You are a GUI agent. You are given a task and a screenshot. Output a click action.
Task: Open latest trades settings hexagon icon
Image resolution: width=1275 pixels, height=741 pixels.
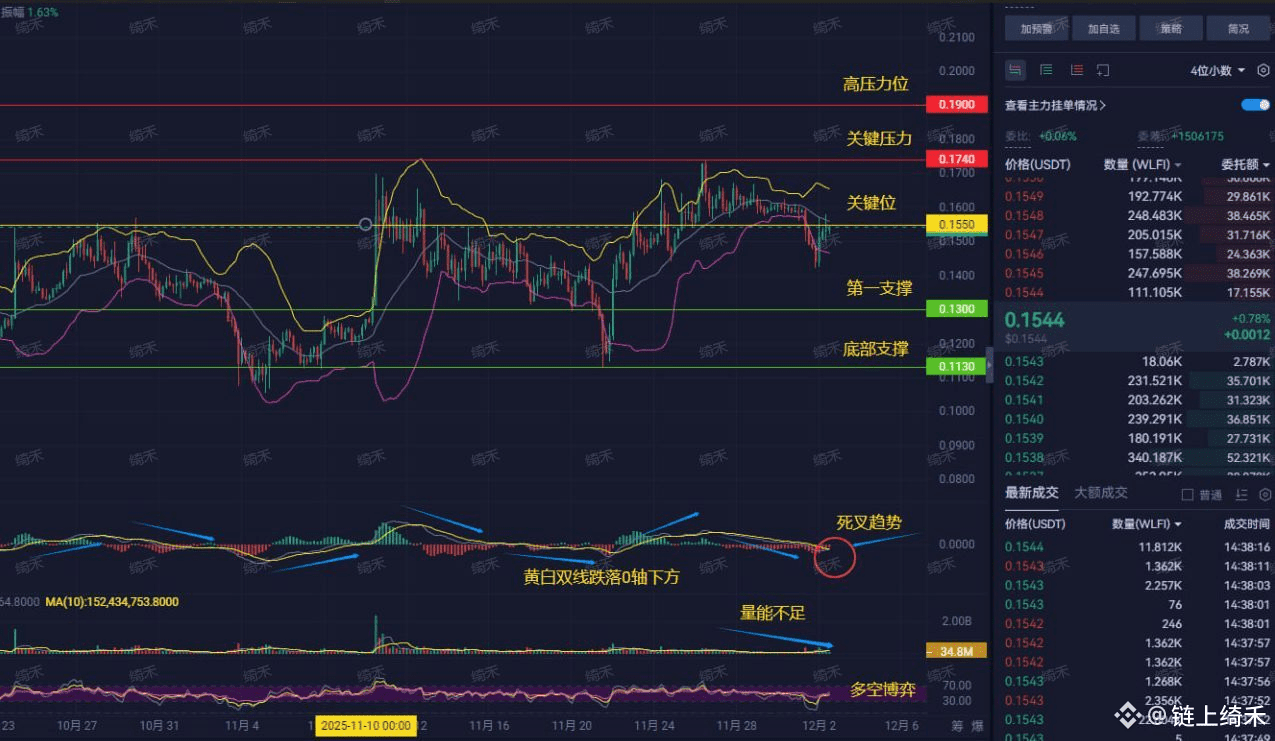pyautogui.click(x=1265, y=494)
